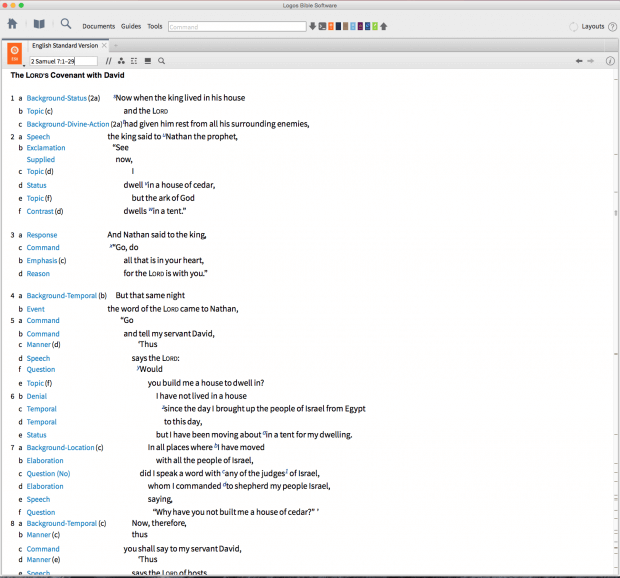The width and height of the screenshot is (620, 578).
Task: Click the Help question mark icon
Action: coord(611,26)
